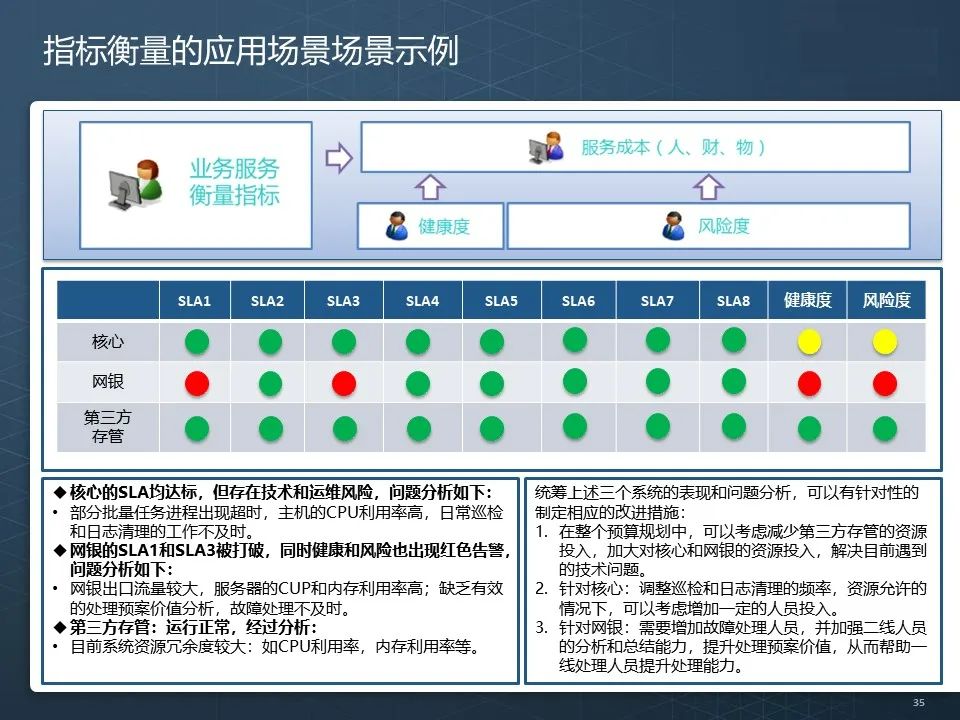Toggle the yellow 健康度 dot for 核心 row
The width and height of the screenshot is (960, 720).
click(810, 341)
